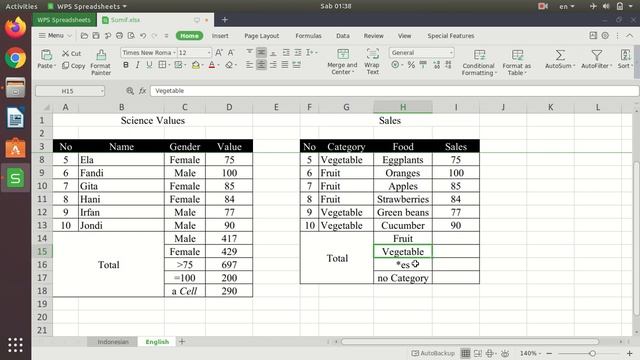This screenshot has height=360, width=640.
Task: Click the Increase indent icon
Action: tap(298, 53)
